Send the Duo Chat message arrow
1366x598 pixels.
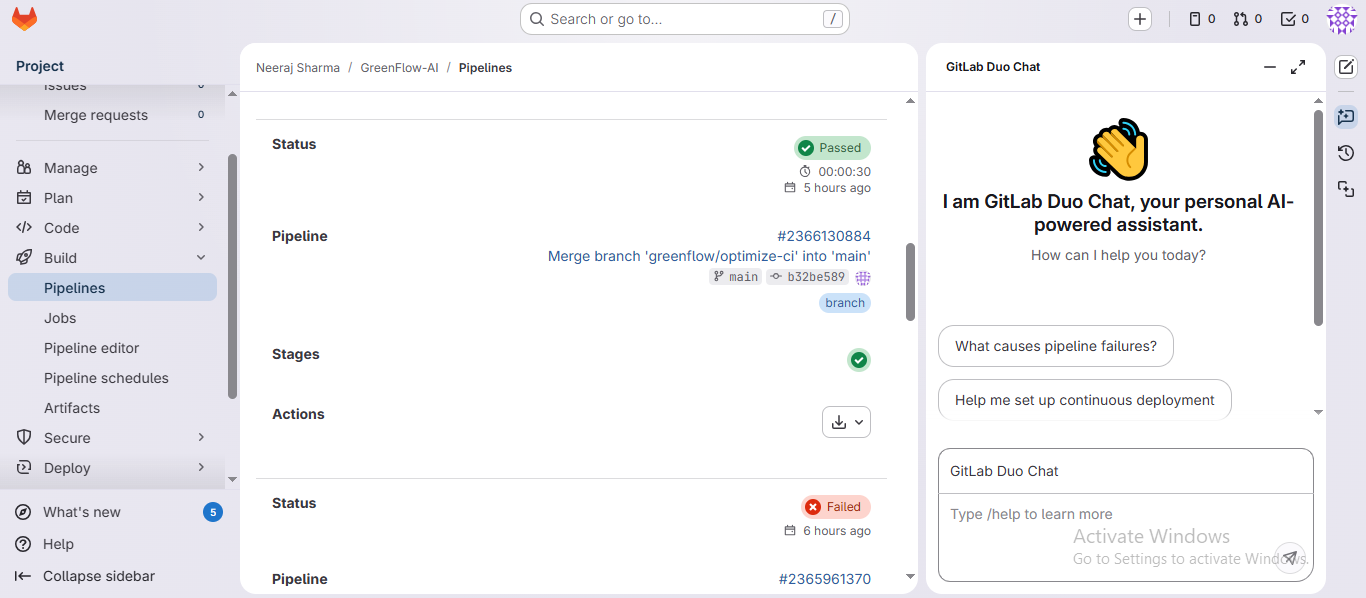pyautogui.click(x=1290, y=557)
